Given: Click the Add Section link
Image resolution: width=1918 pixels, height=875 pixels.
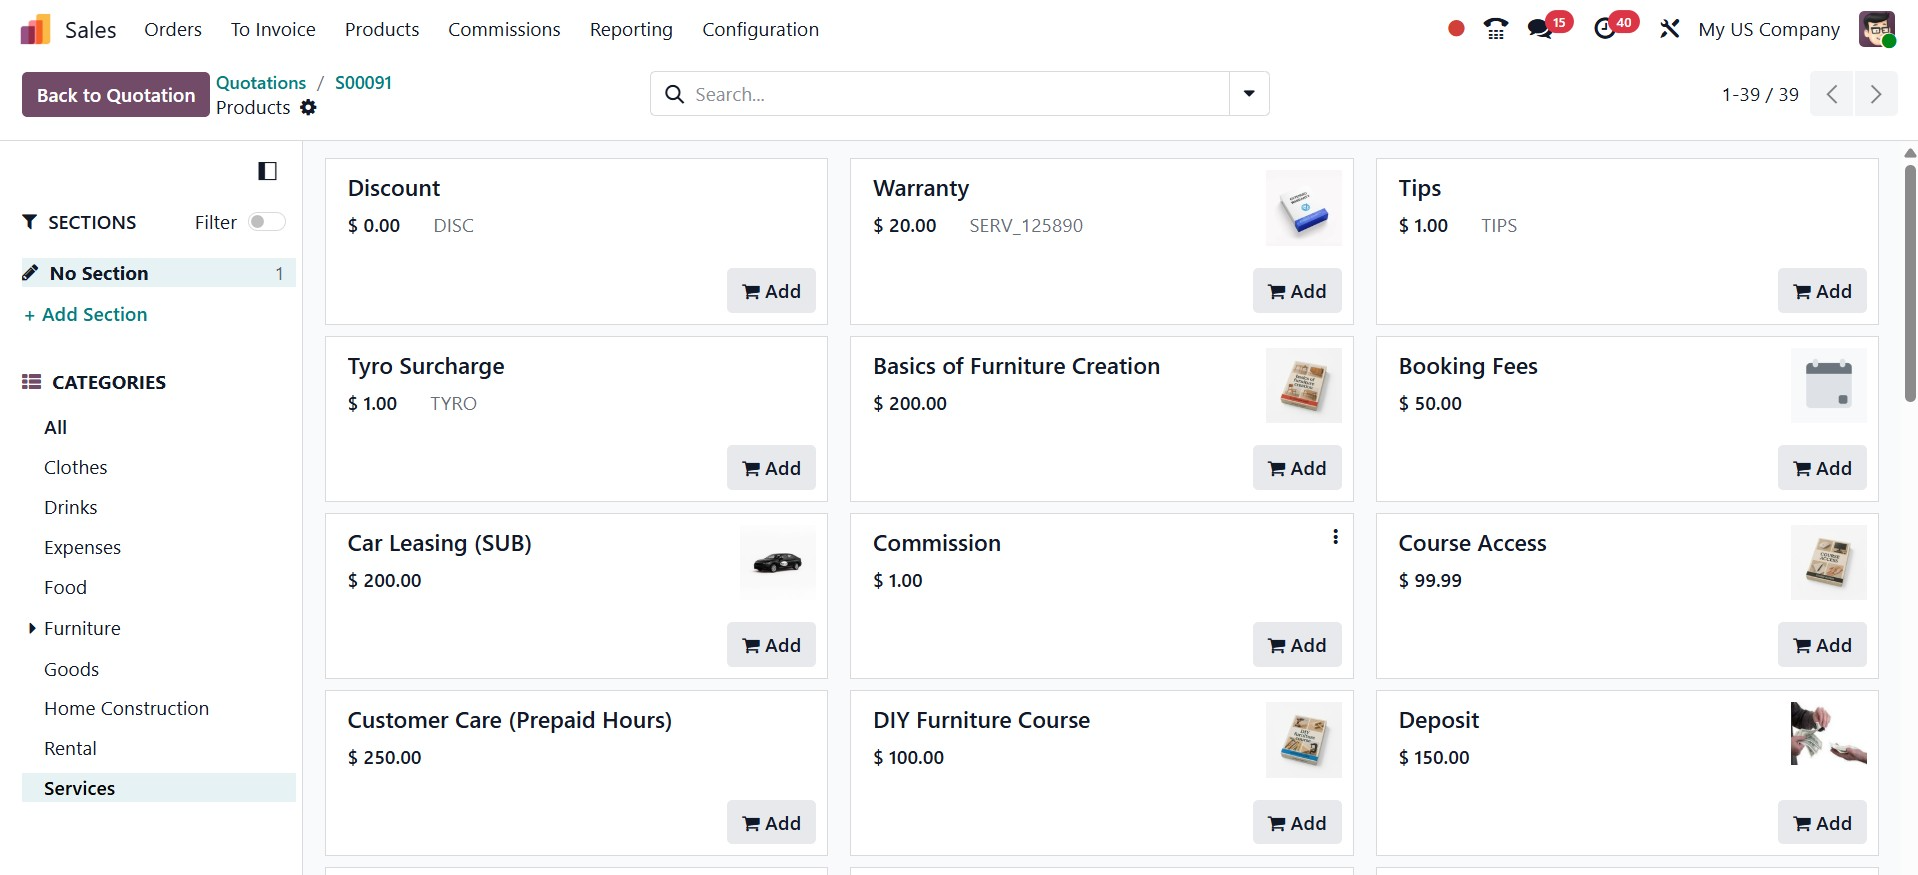Looking at the screenshot, I should [x=86, y=315].
